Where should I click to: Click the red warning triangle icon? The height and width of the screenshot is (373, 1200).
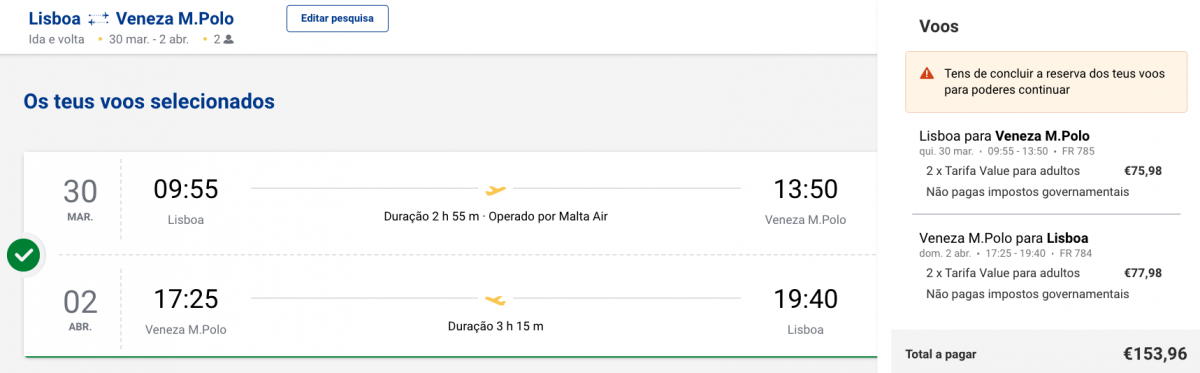(926, 73)
